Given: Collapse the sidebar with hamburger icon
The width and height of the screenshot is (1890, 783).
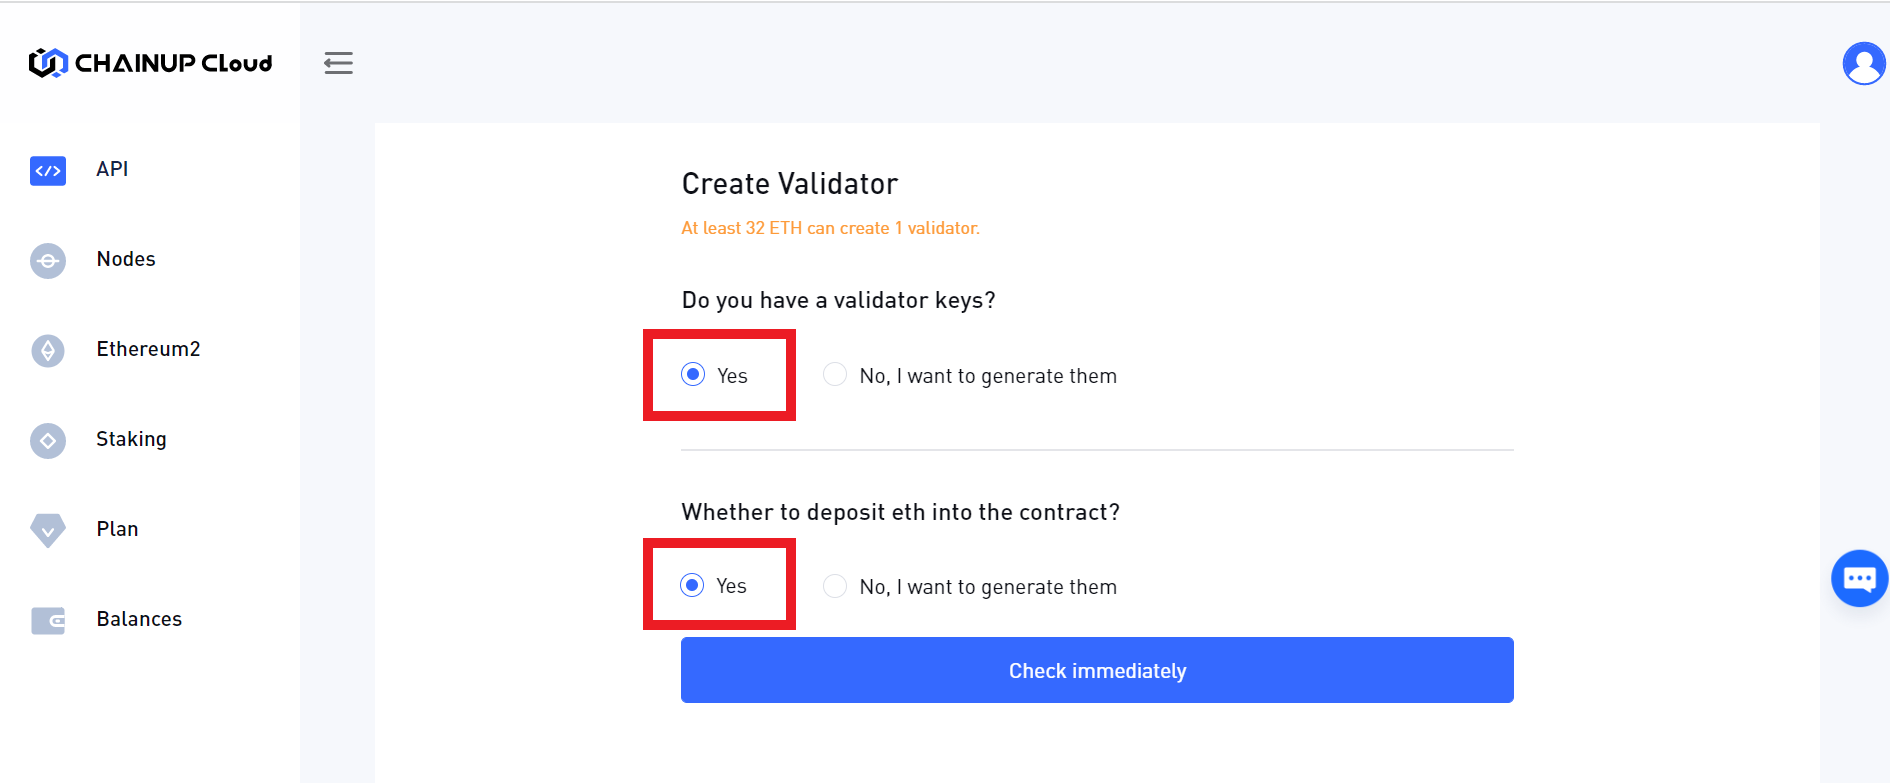Looking at the screenshot, I should [338, 63].
